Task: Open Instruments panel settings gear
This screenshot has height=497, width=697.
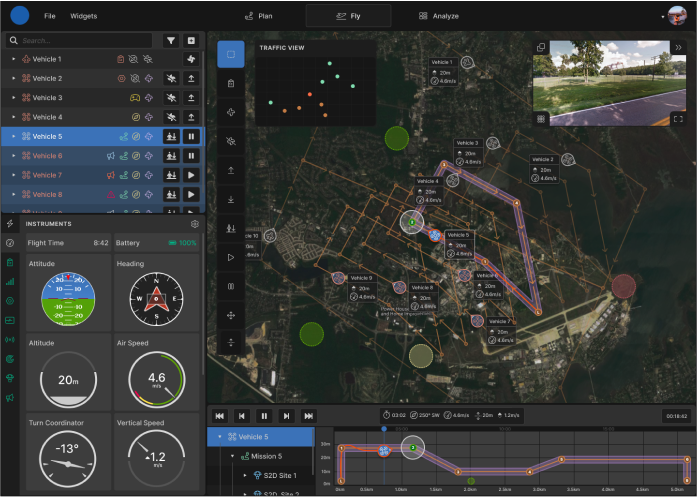Action: pos(195,224)
